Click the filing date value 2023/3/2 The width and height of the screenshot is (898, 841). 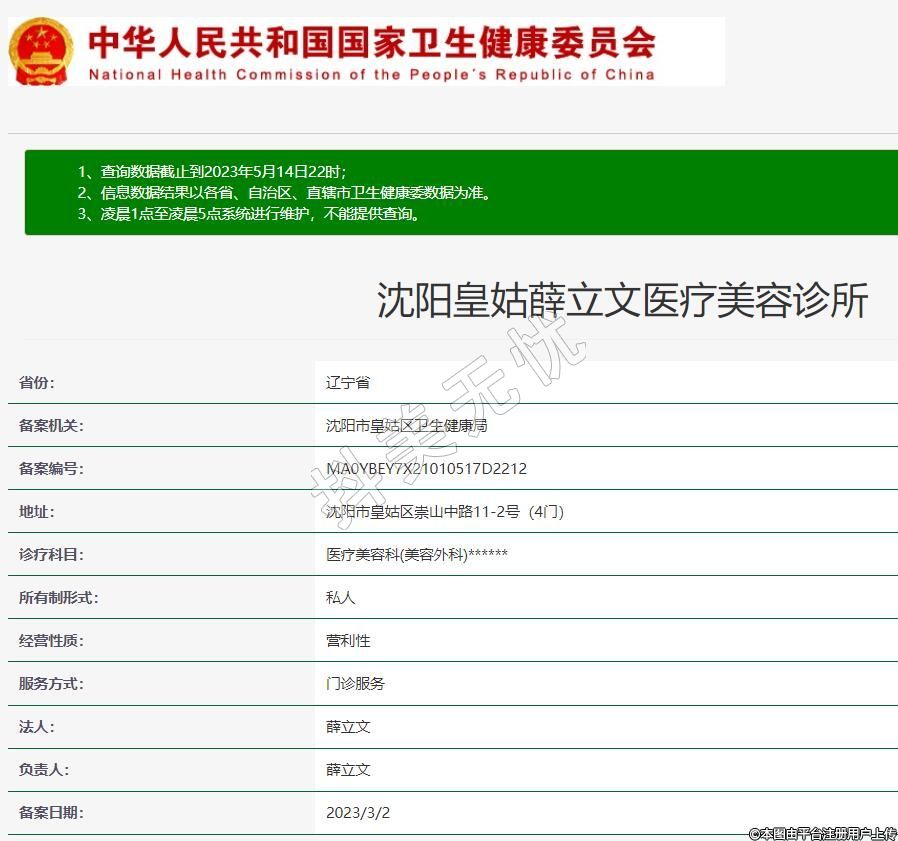click(358, 812)
